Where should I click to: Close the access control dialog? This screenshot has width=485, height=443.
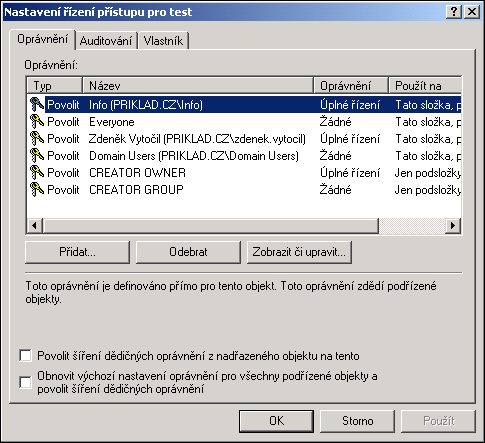click(472, 12)
